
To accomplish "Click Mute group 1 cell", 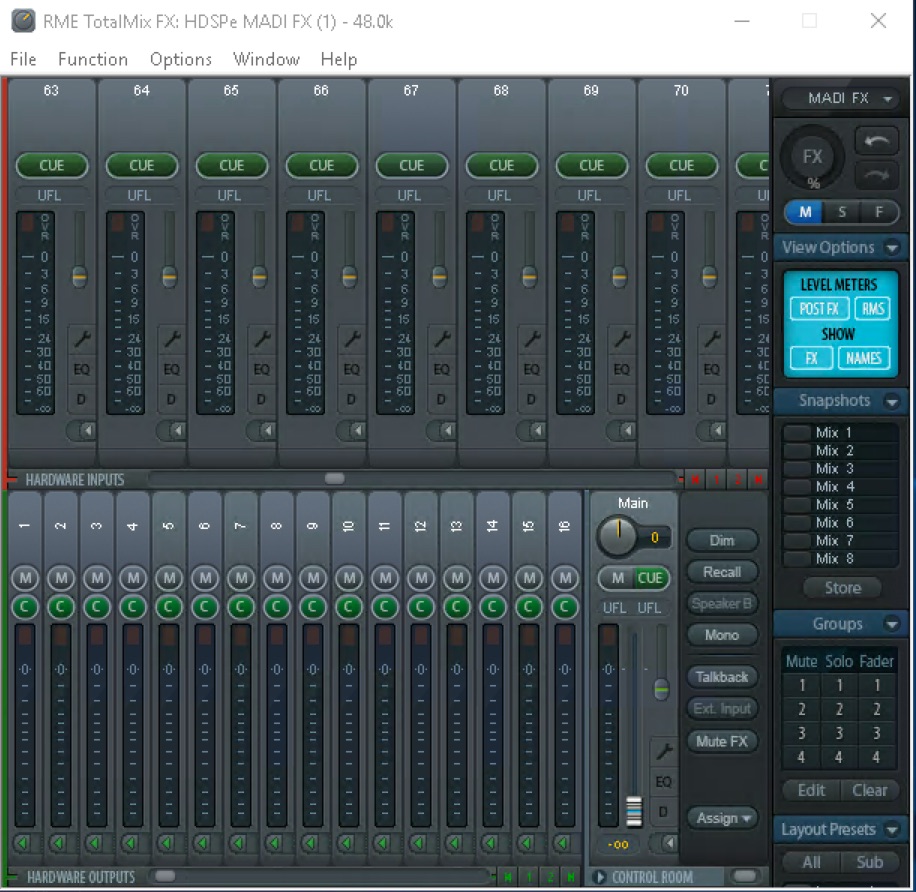I will point(802,685).
